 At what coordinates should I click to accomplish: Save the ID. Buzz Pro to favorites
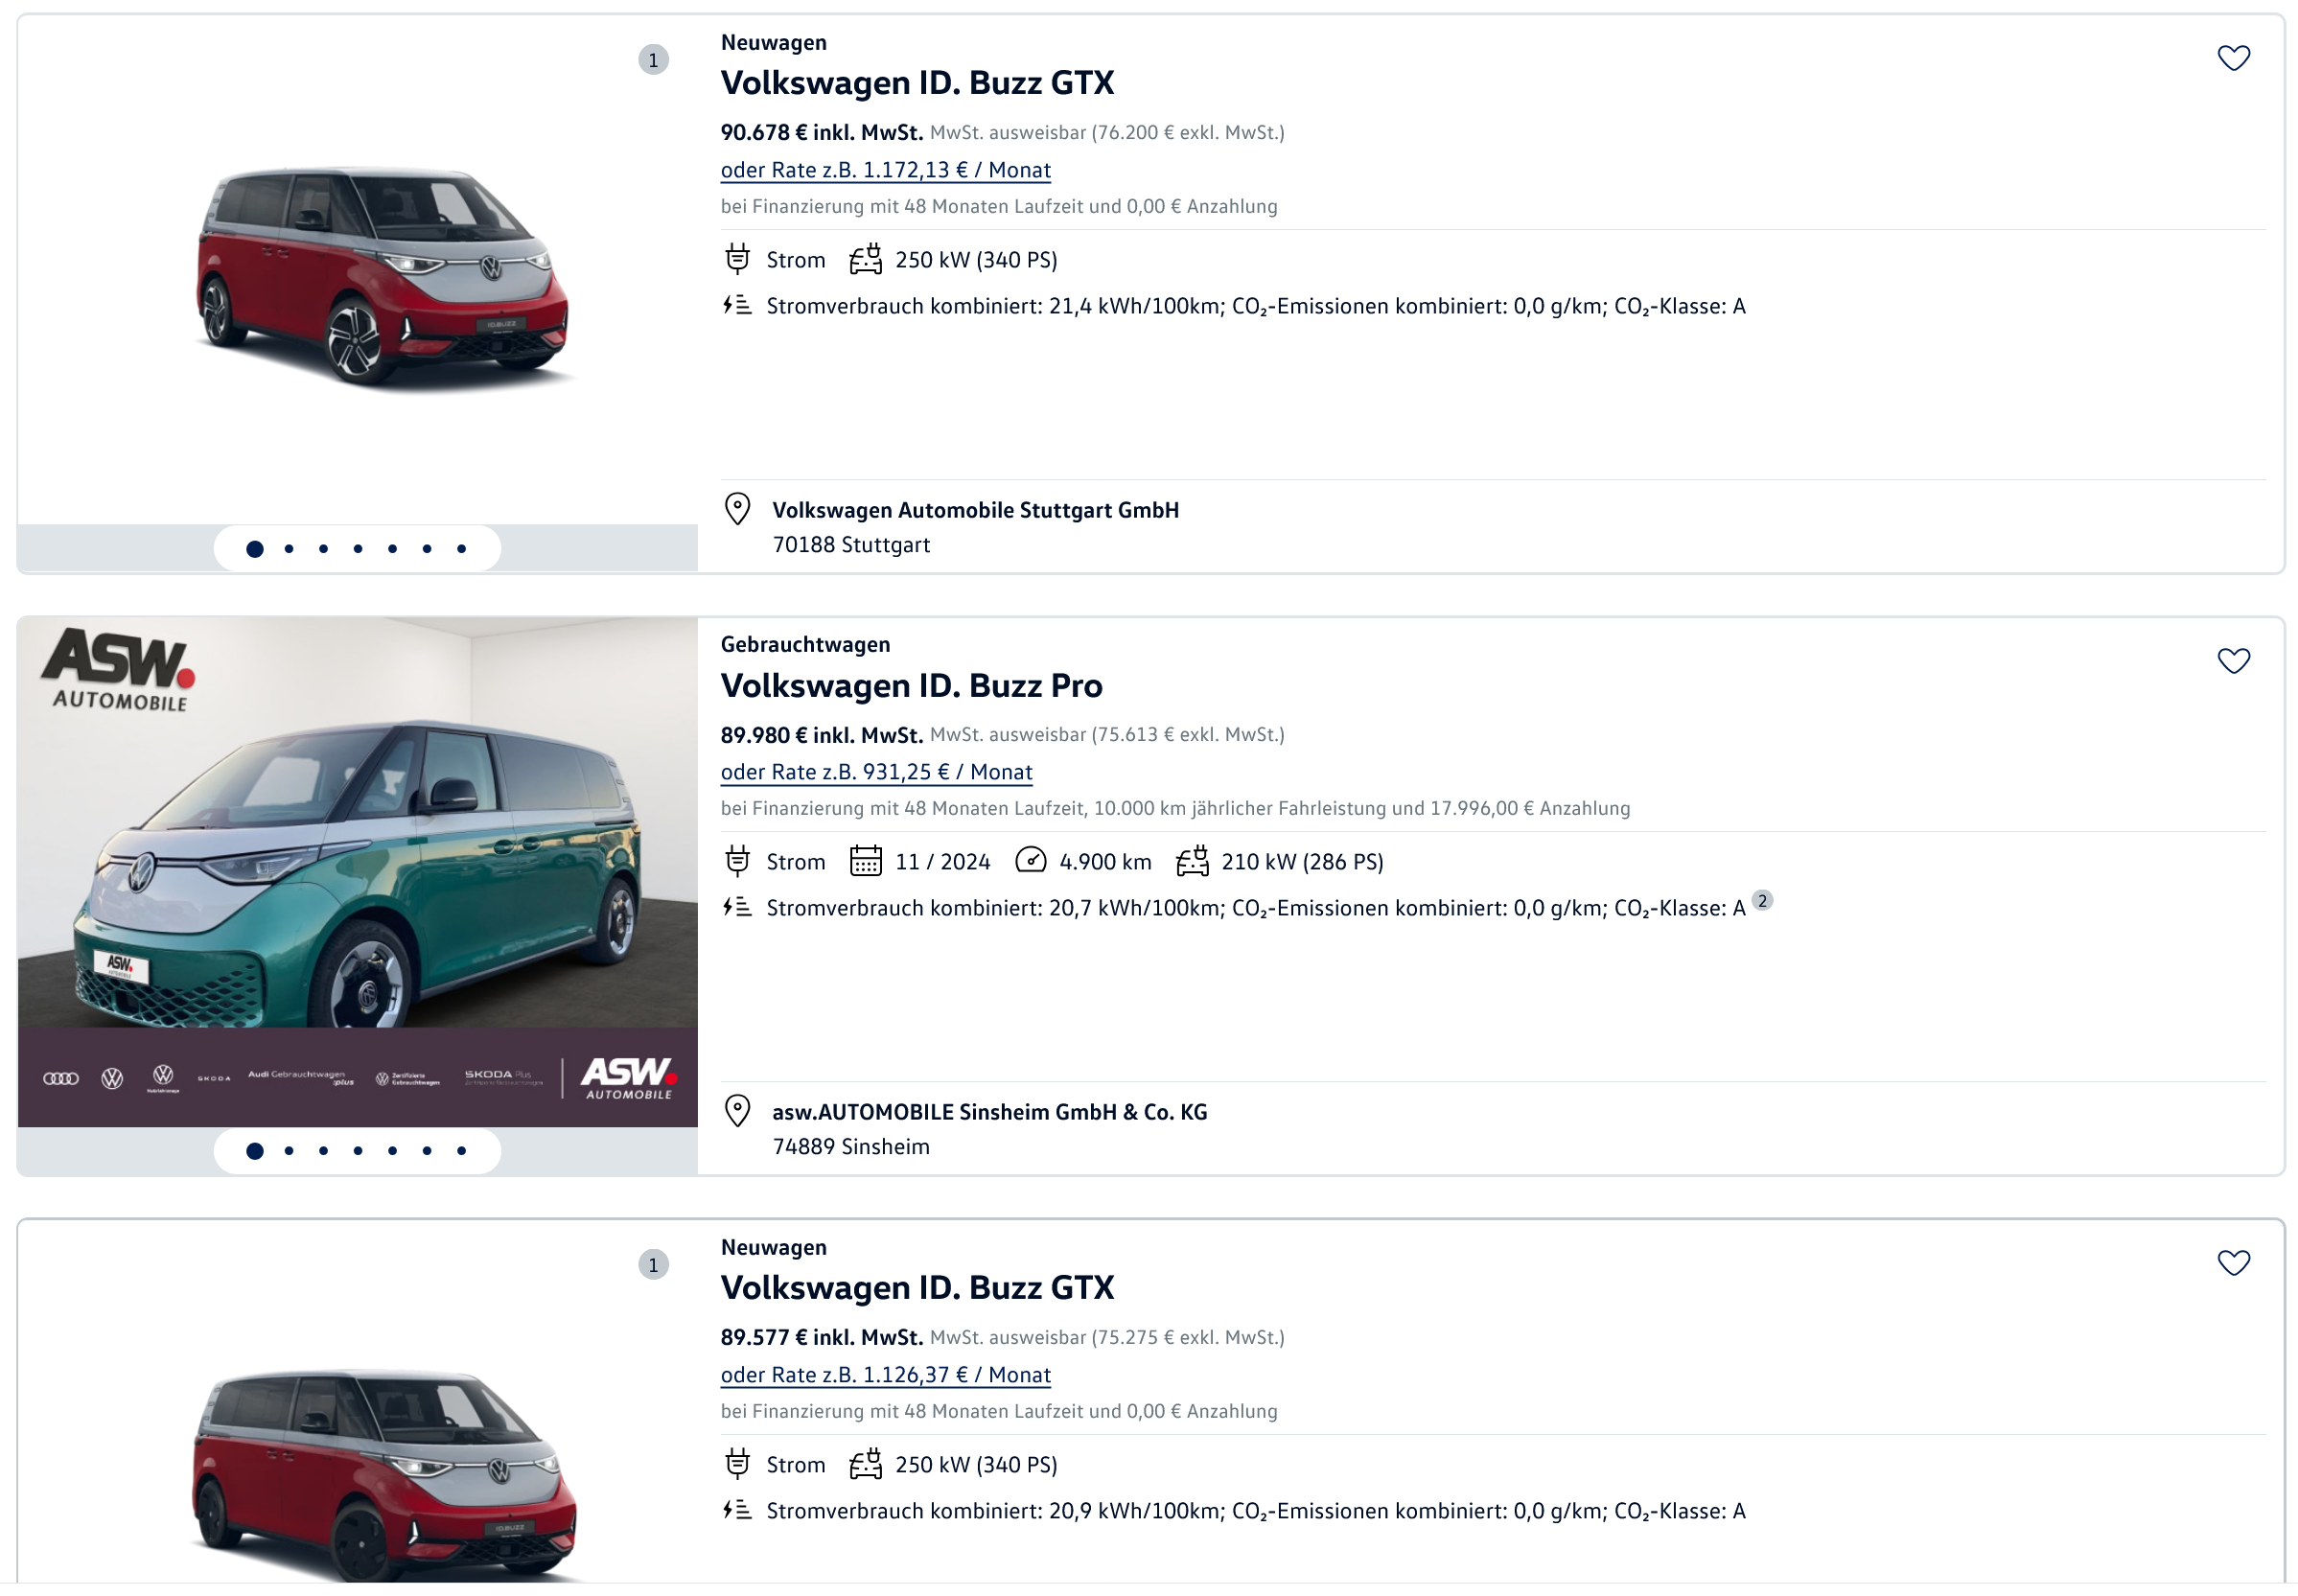pos(2232,660)
